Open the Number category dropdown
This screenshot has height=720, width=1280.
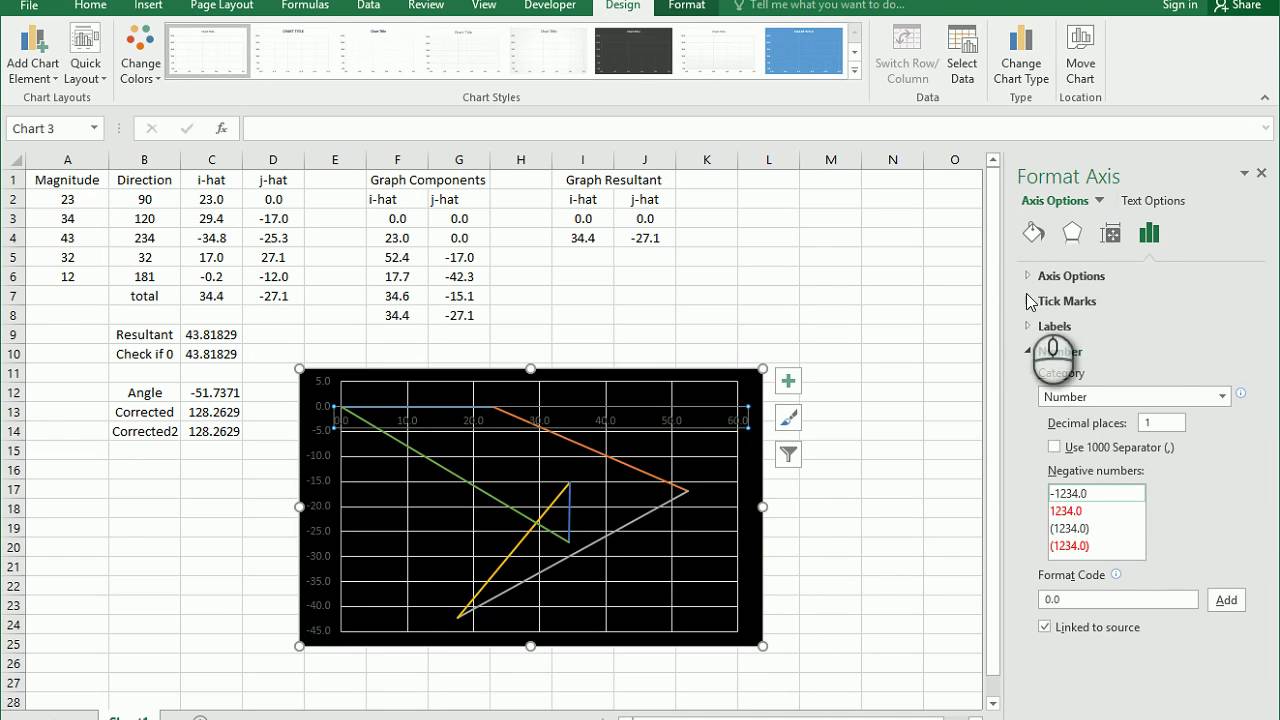coord(1133,397)
